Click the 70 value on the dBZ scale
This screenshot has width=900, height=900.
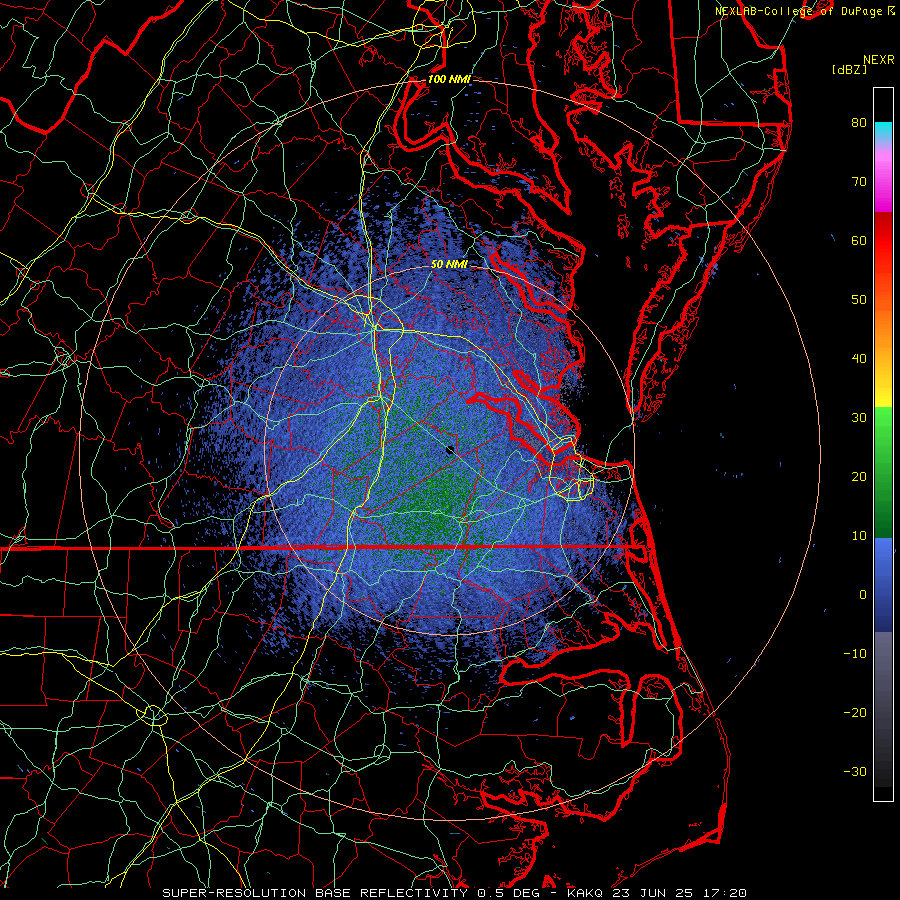pos(859,181)
